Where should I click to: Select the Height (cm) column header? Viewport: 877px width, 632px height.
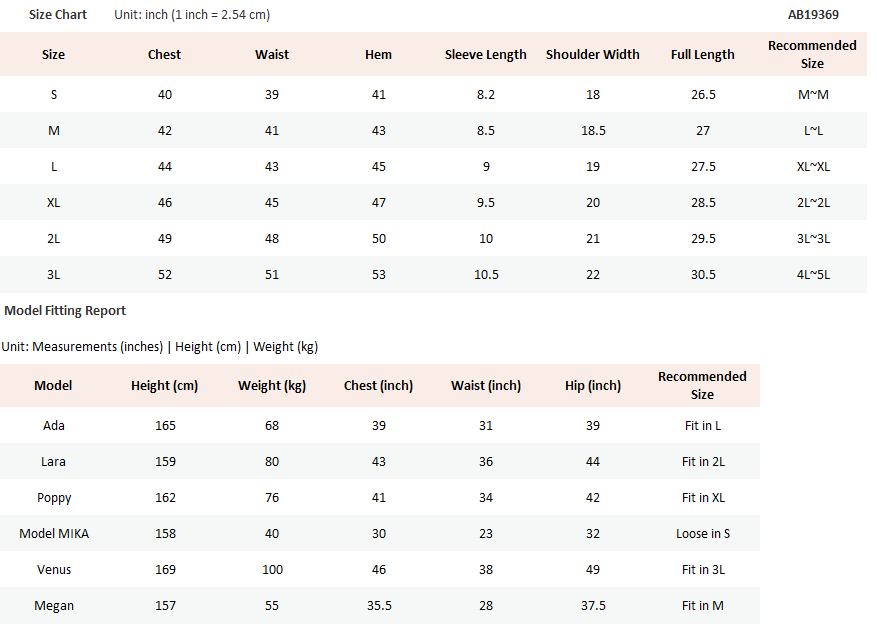point(164,386)
